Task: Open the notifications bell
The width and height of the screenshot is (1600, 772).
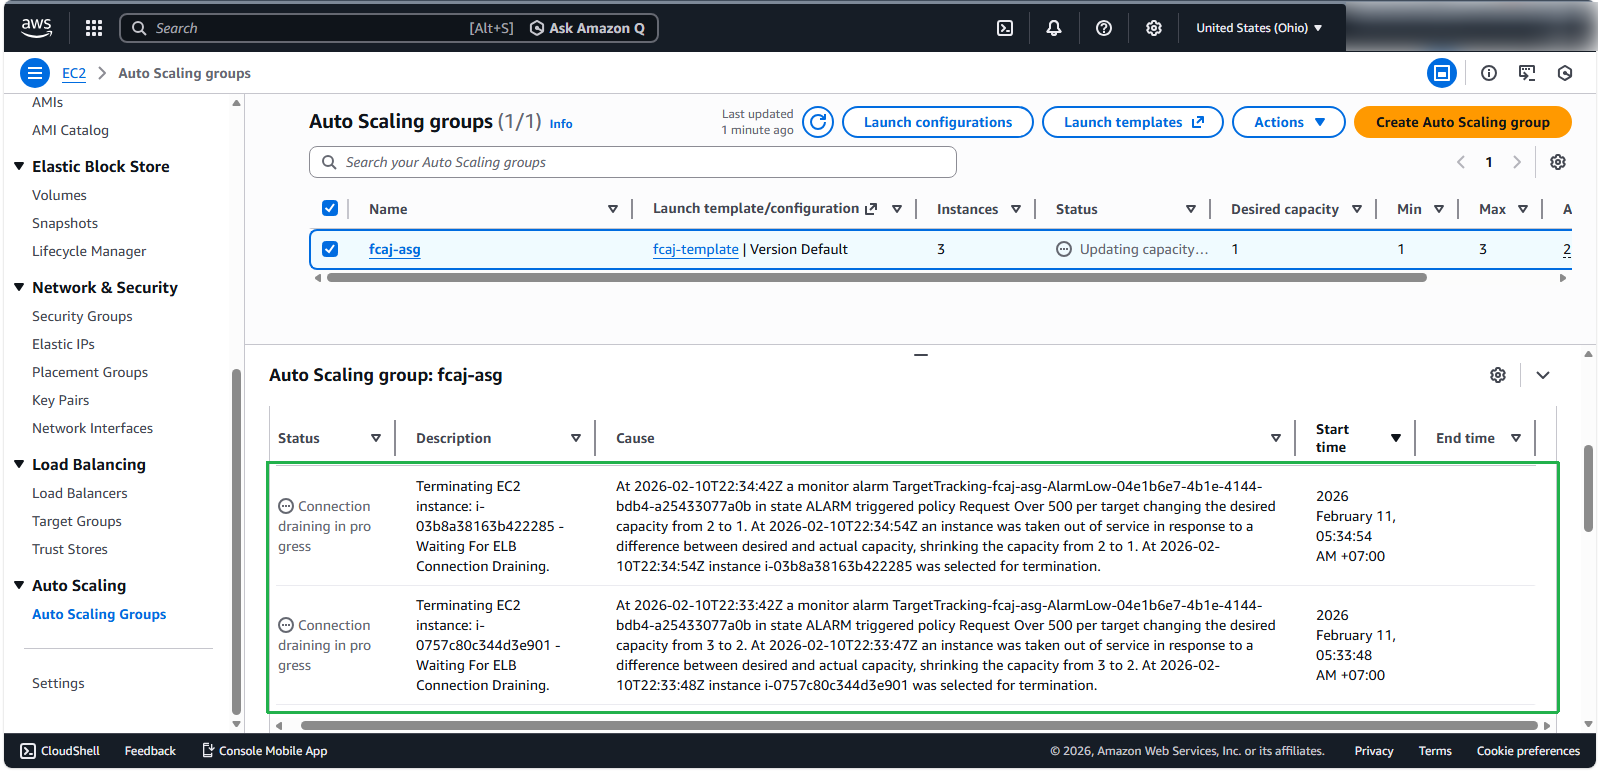Action: (1054, 28)
